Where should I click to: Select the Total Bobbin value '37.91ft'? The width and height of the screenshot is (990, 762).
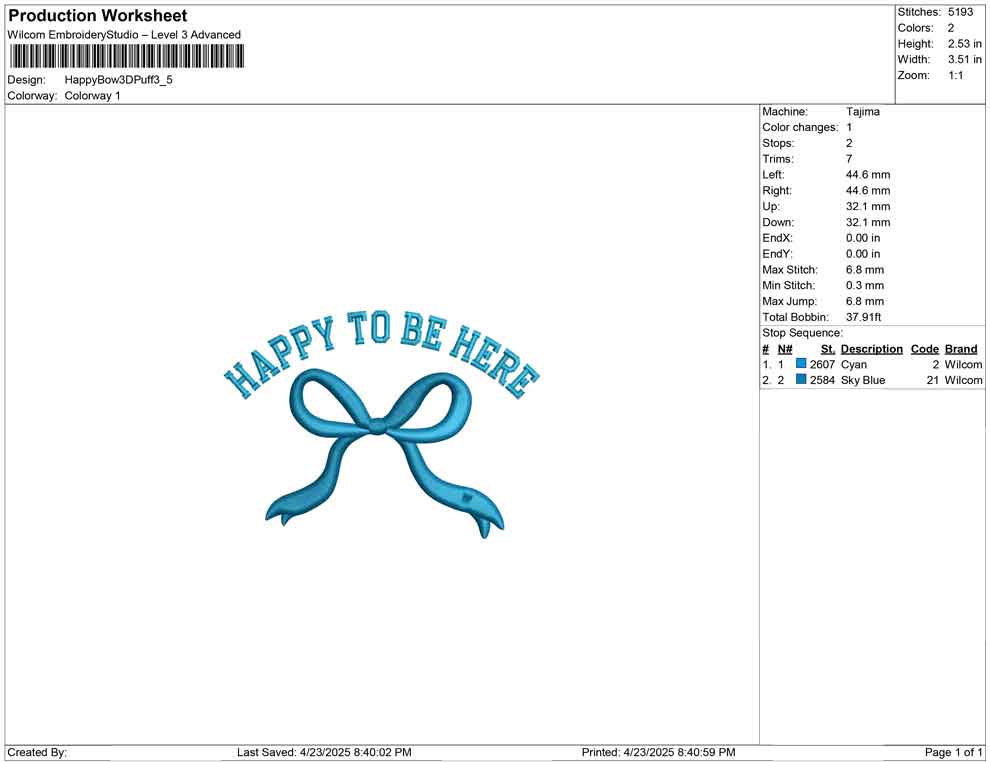(x=863, y=316)
